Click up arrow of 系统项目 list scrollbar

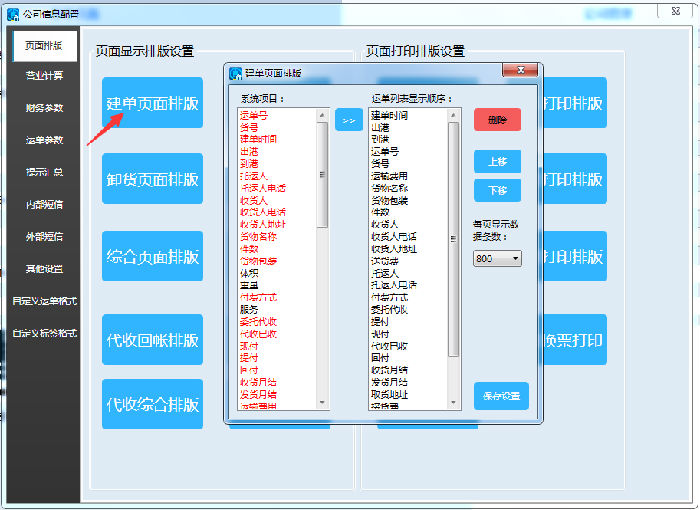pyautogui.click(x=323, y=115)
